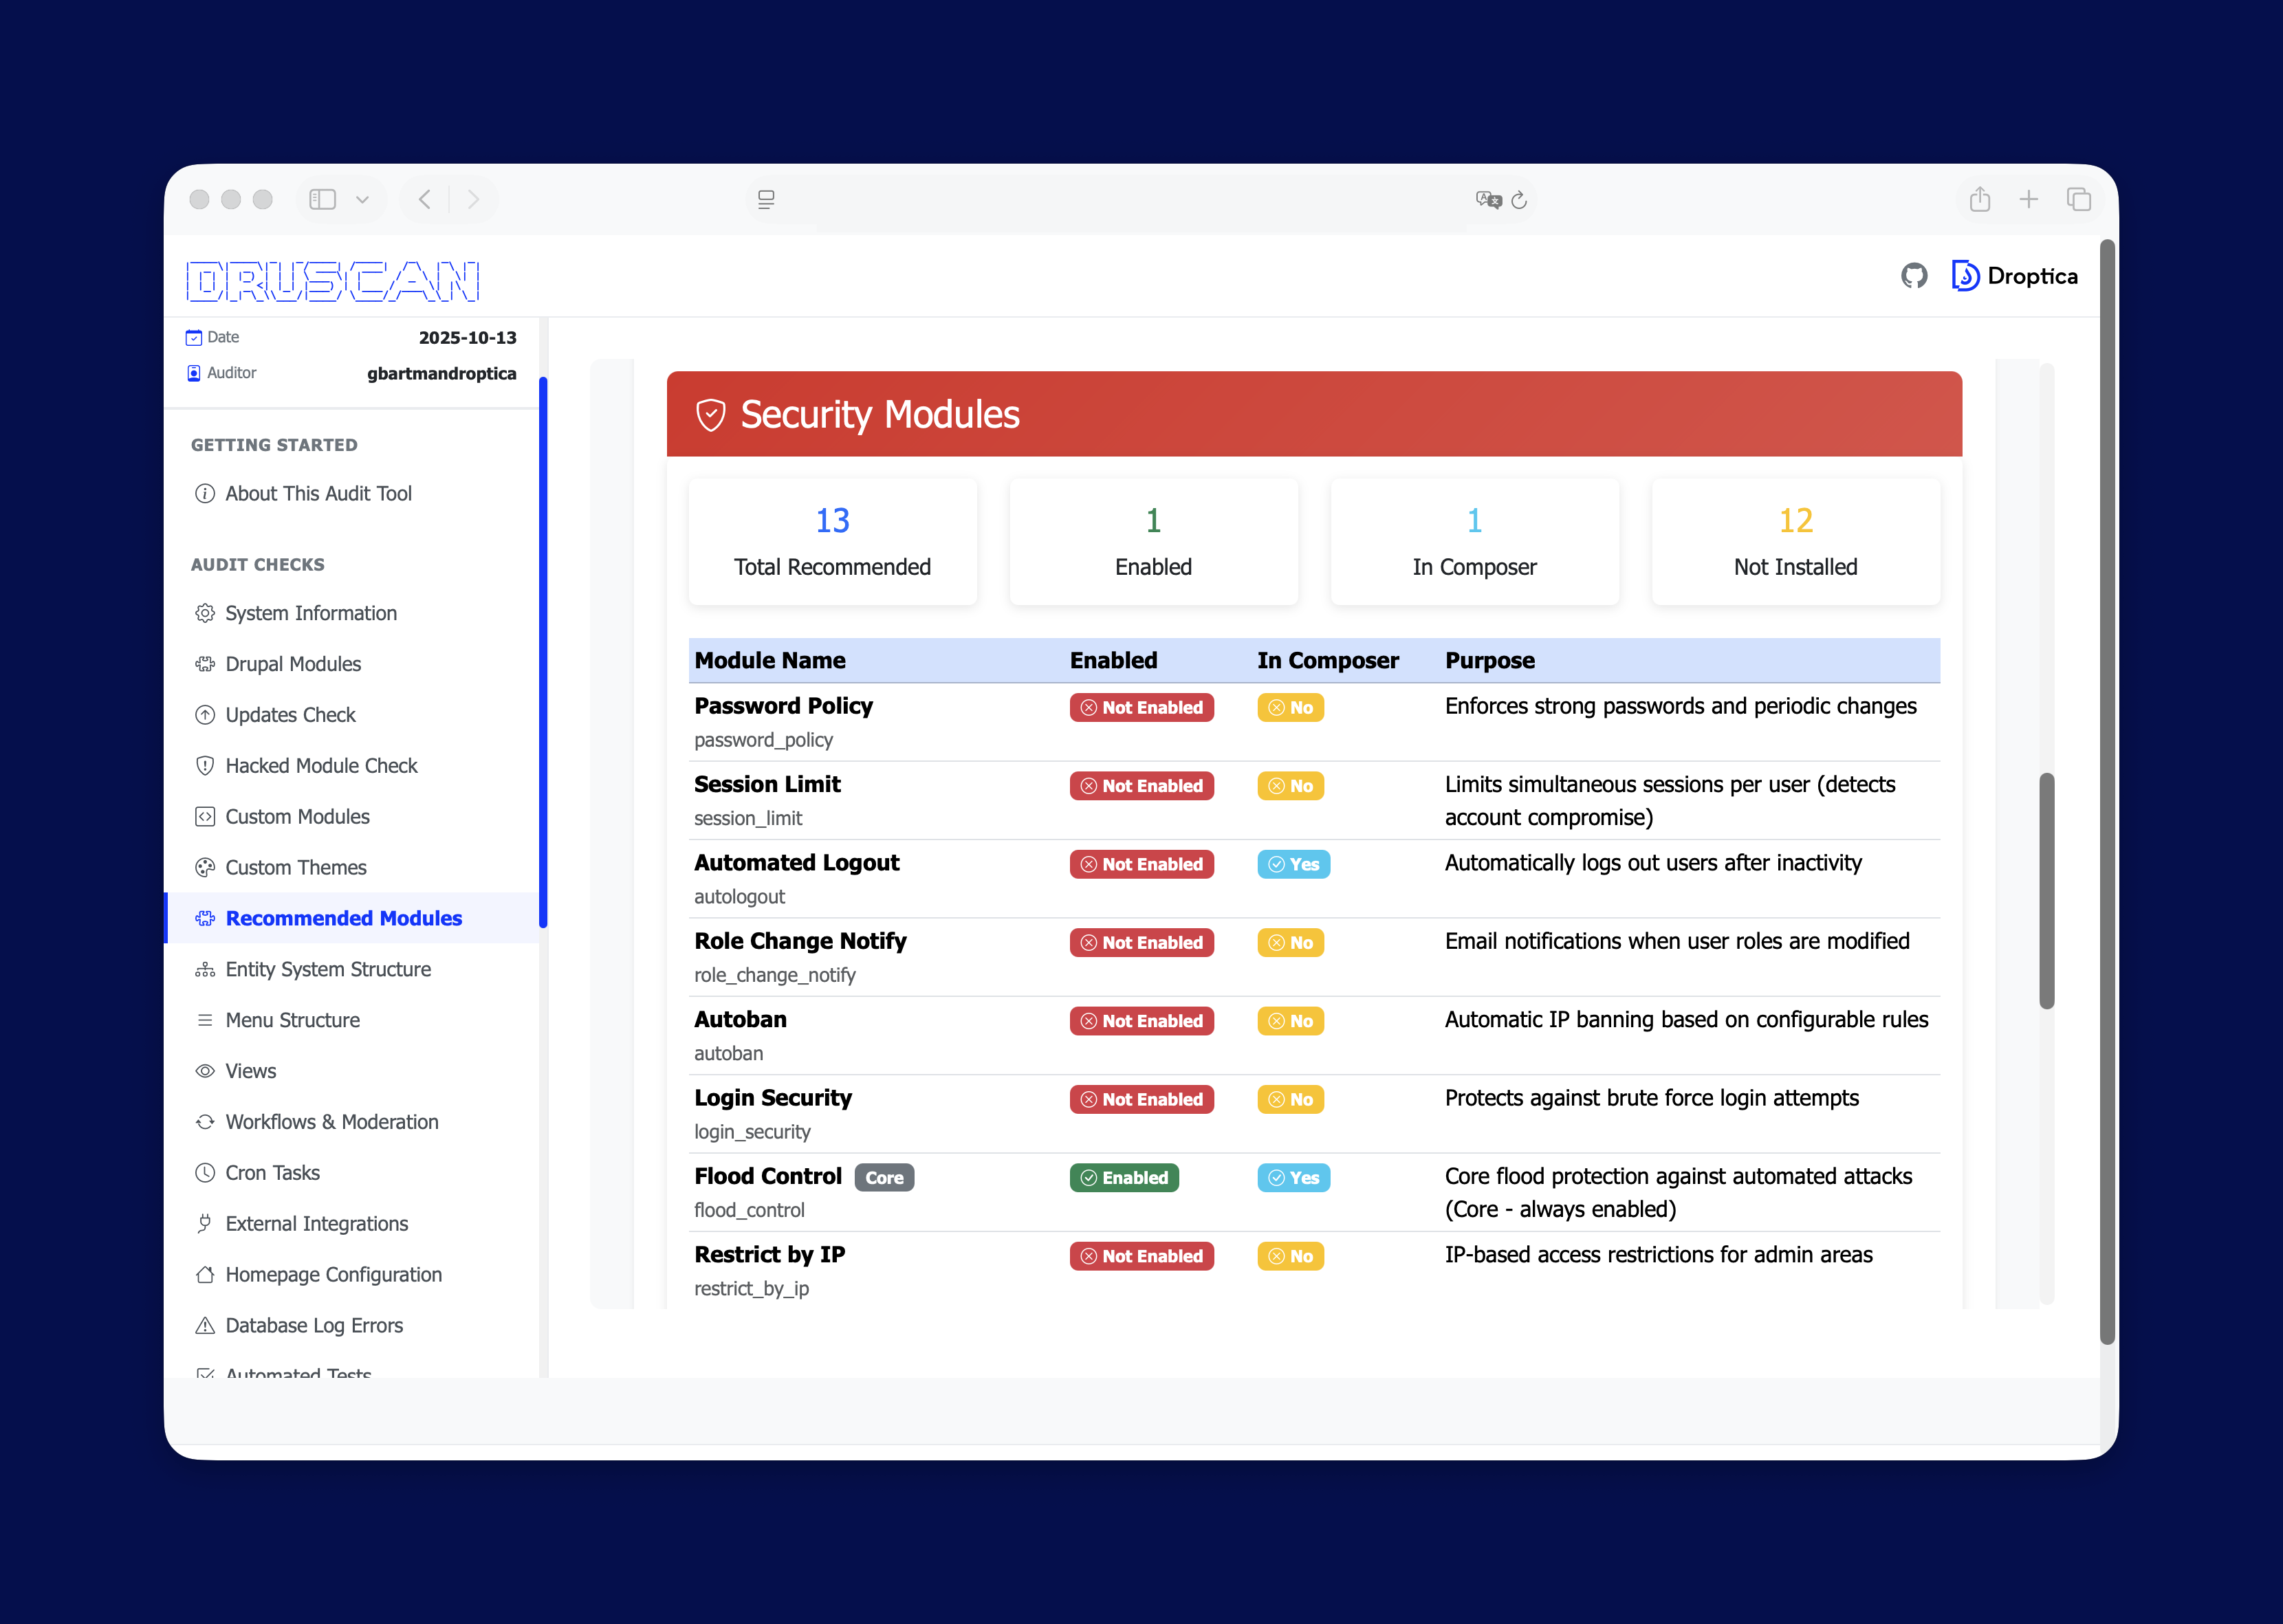Click the eye icon next to Views
Image resolution: width=2283 pixels, height=1624 pixels.
(205, 1070)
